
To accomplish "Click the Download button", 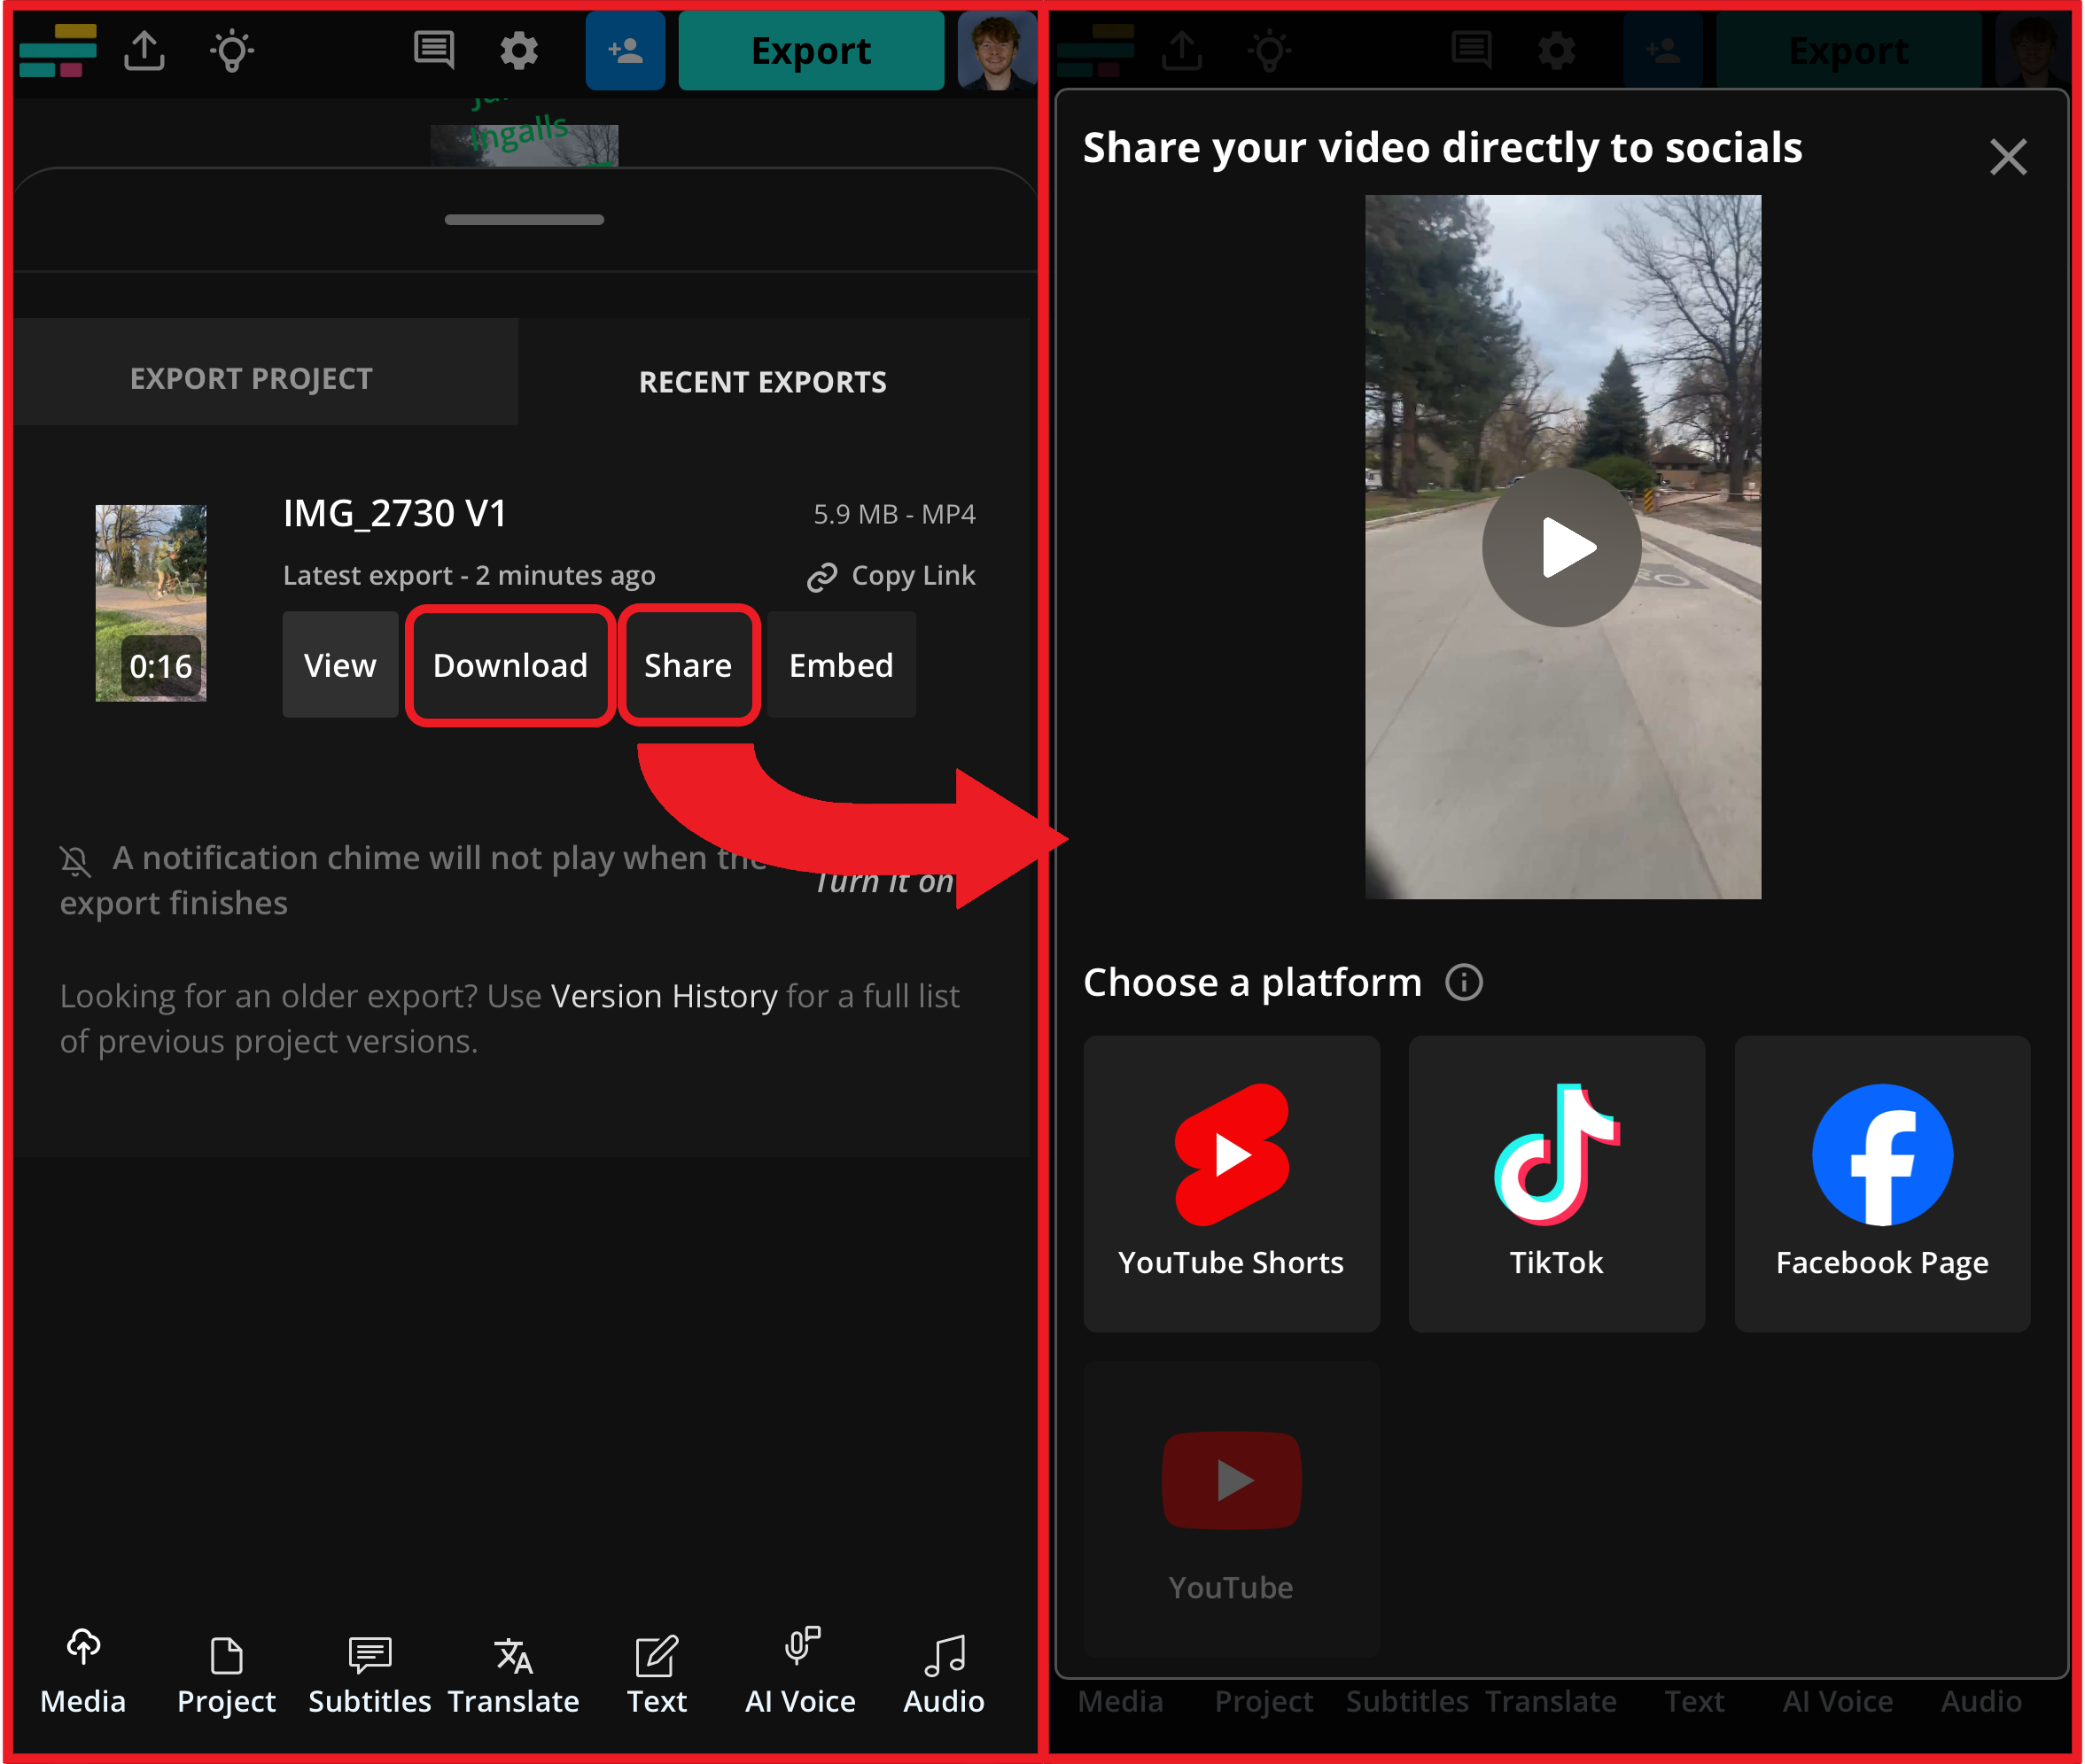I will (x=510, y=665).
